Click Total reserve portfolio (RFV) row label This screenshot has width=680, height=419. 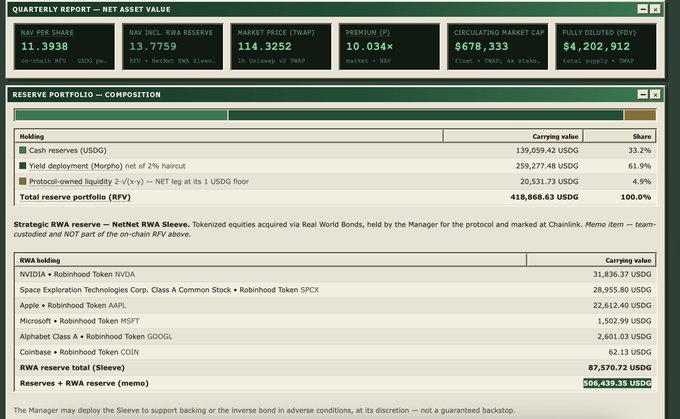coord(75,197)
